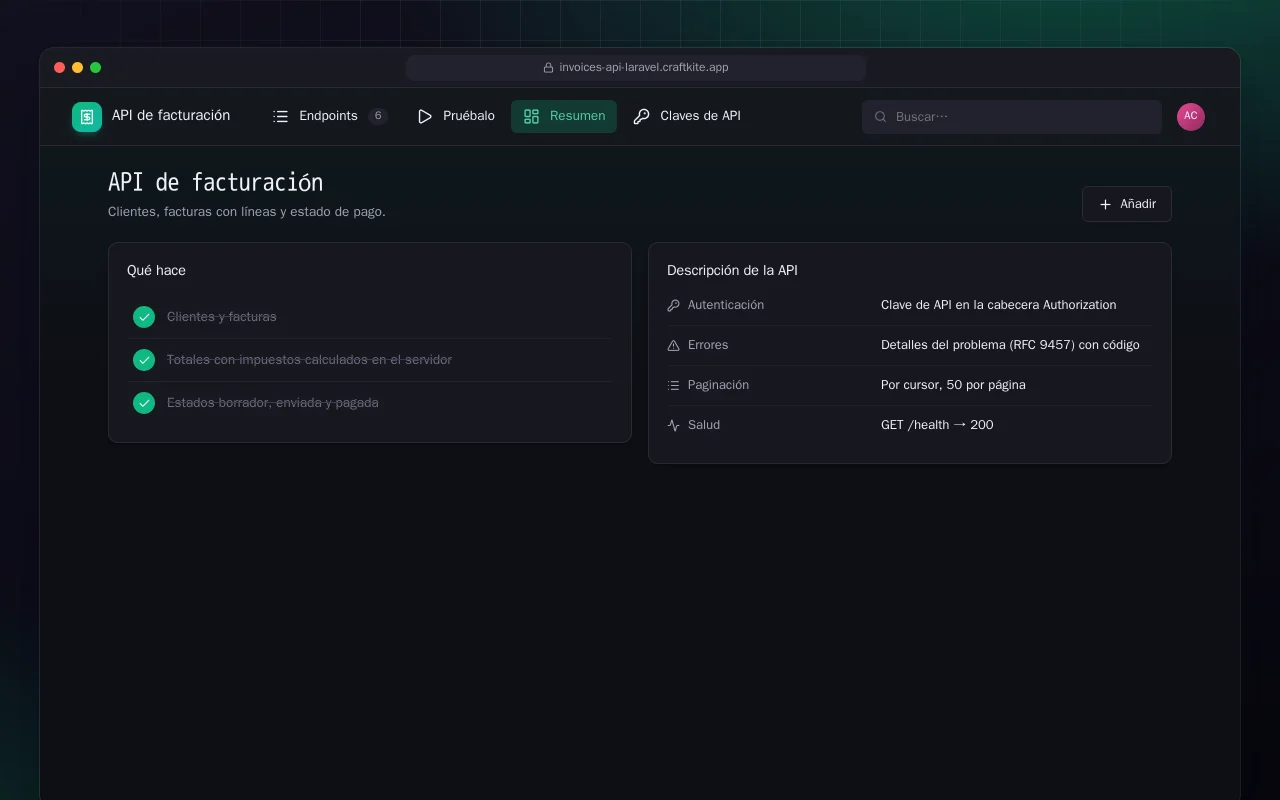Switch to the Pruébalo tab
This screenshot has height=800, width=1280.
(455, 116)
